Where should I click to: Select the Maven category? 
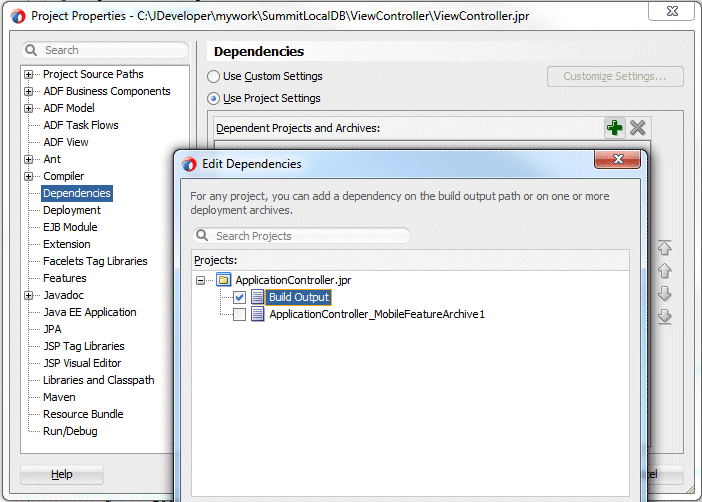point(59,397)
